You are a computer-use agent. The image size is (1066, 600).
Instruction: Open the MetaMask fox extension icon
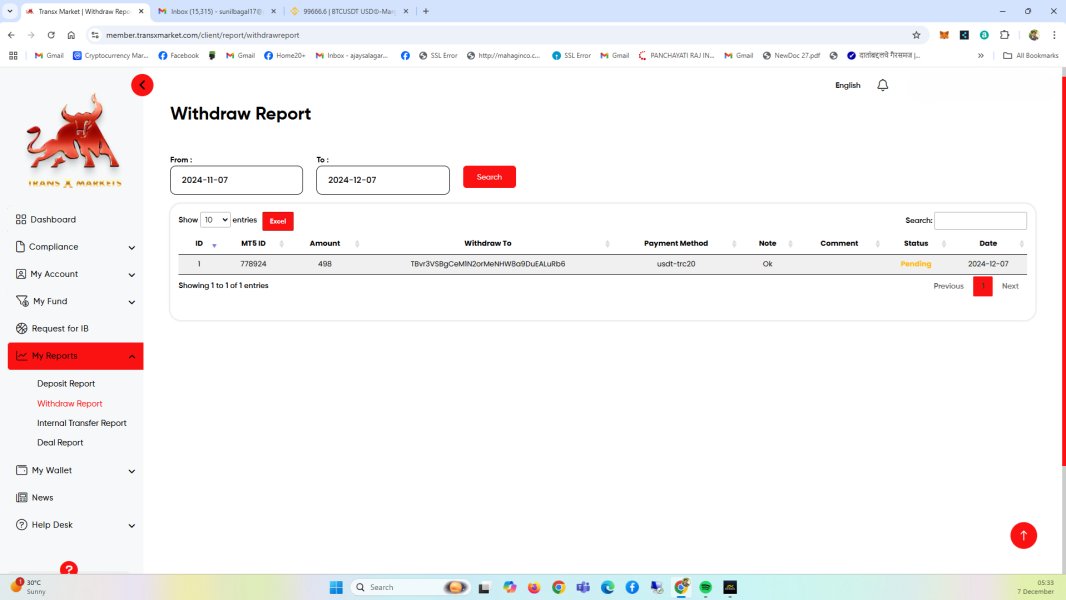coord(943,34)
